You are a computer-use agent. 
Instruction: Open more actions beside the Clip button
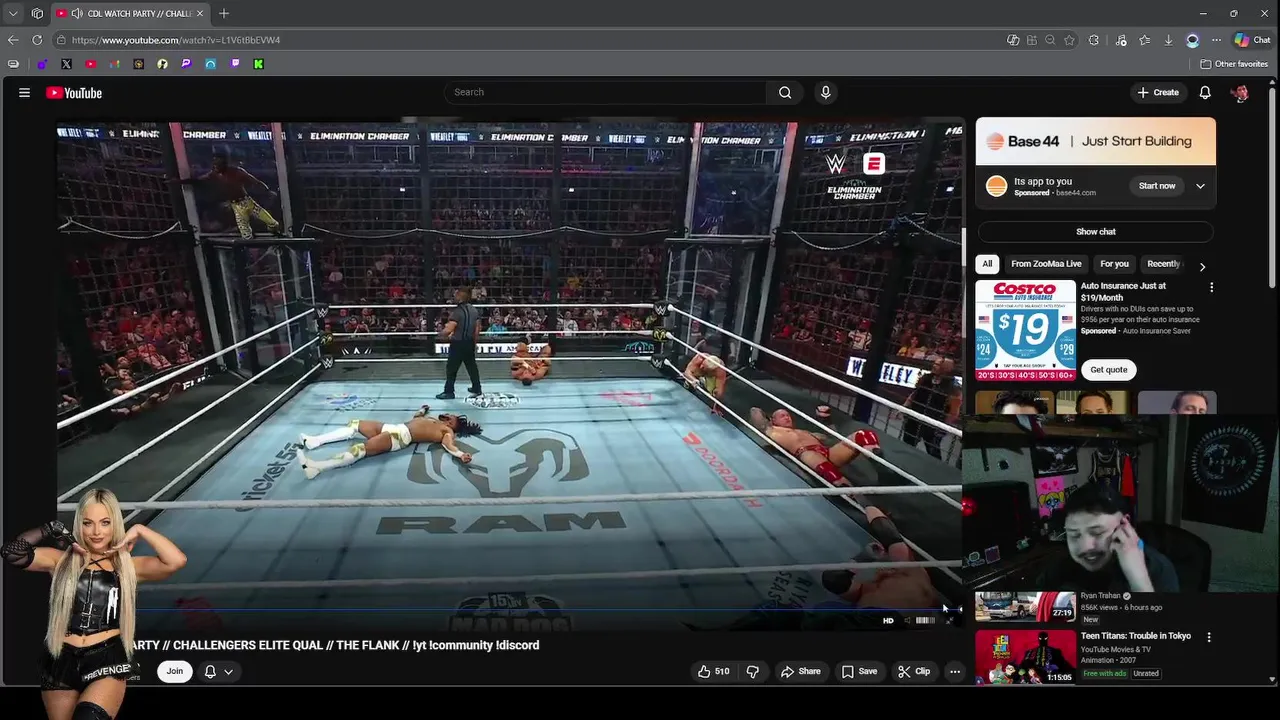point(955,671)
